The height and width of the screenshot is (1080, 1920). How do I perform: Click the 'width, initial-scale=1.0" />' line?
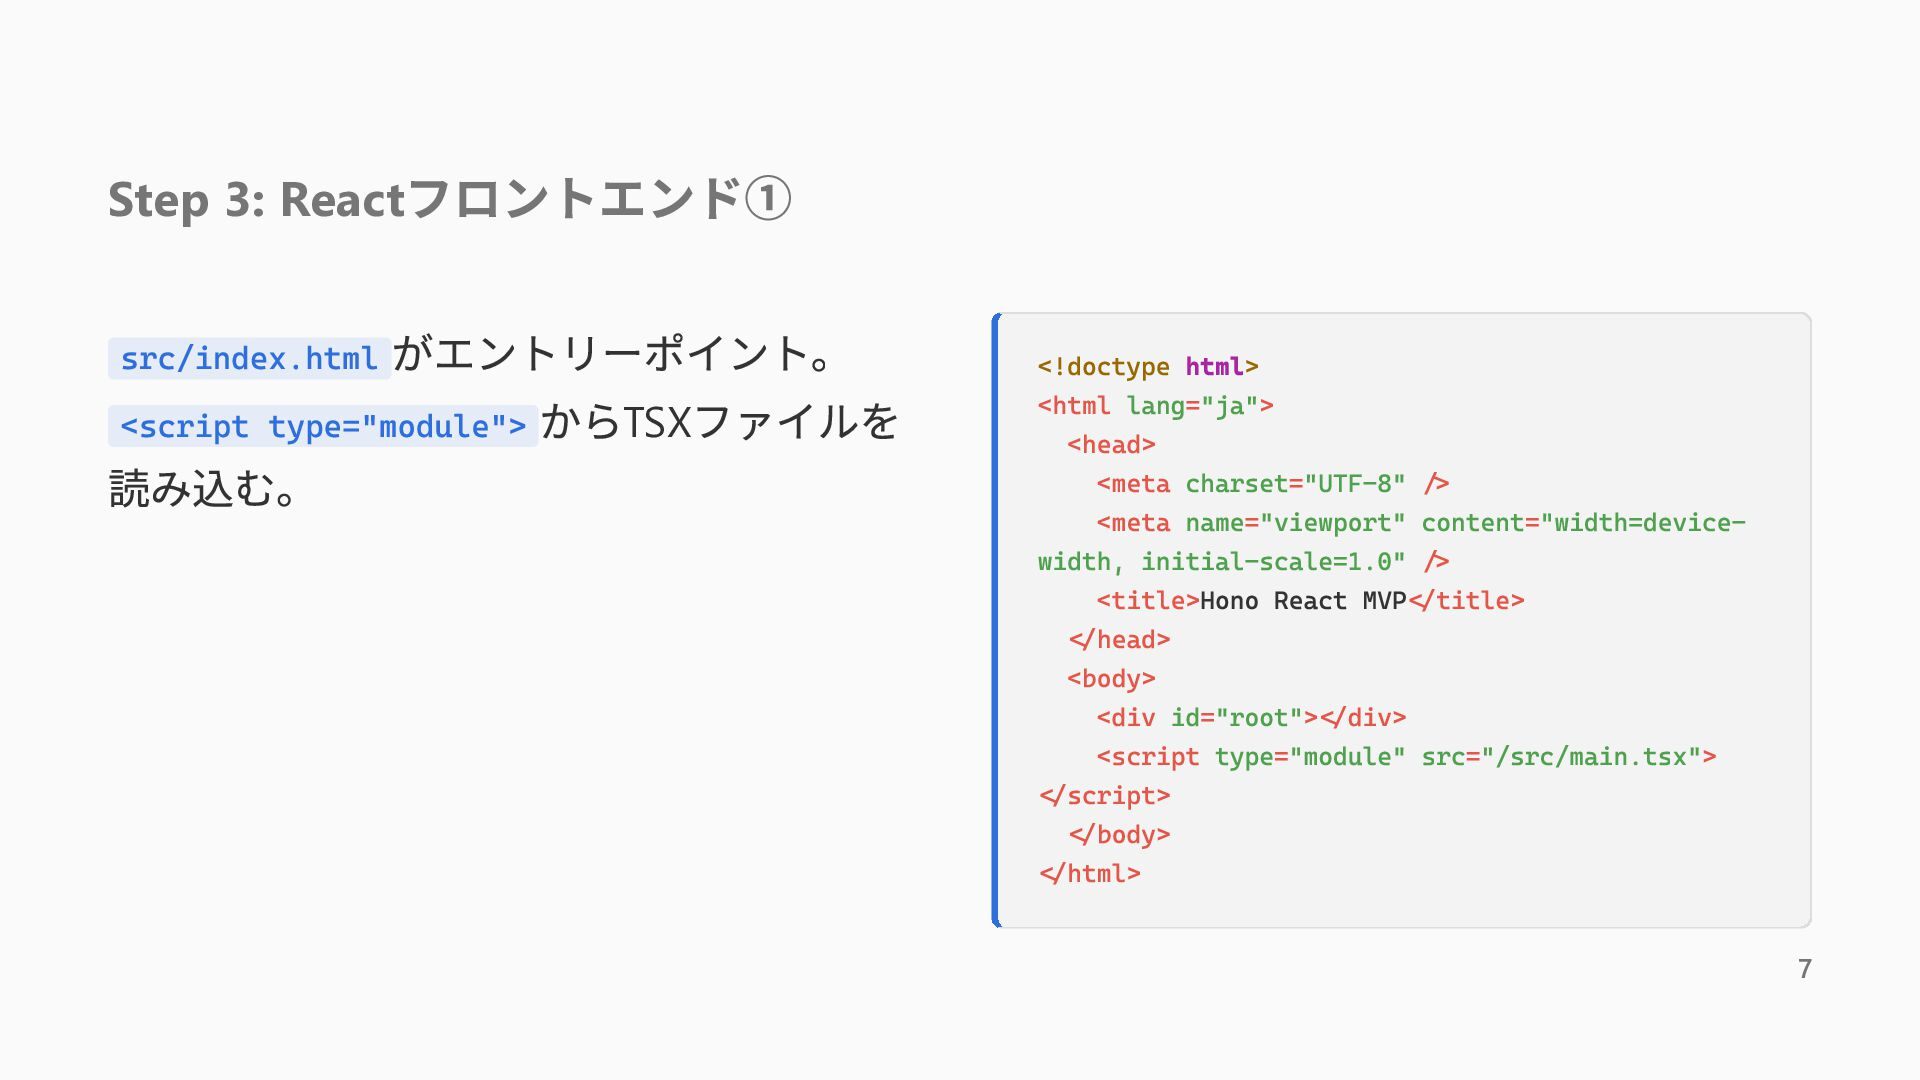pos(1244,562)
